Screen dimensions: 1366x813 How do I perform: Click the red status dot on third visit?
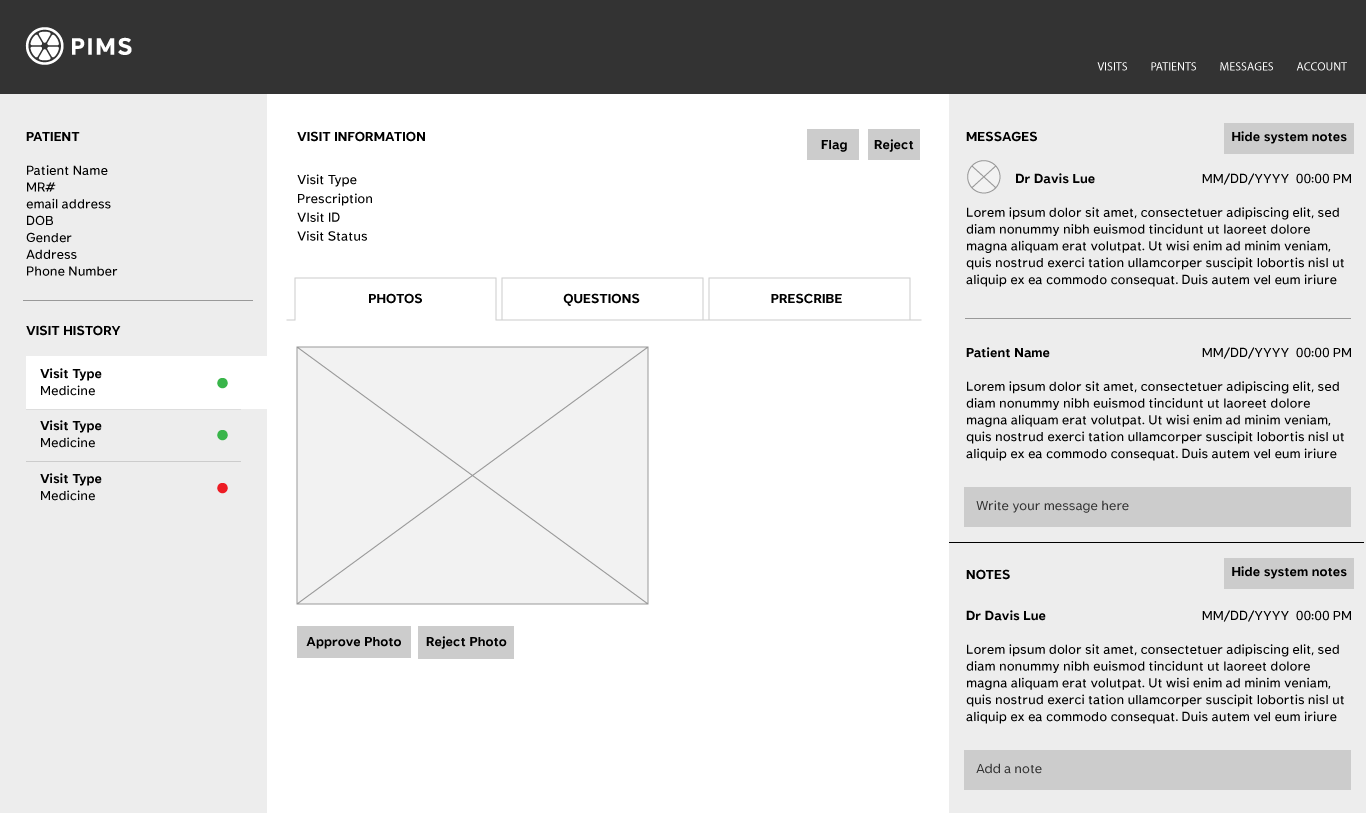pos(222,488)
